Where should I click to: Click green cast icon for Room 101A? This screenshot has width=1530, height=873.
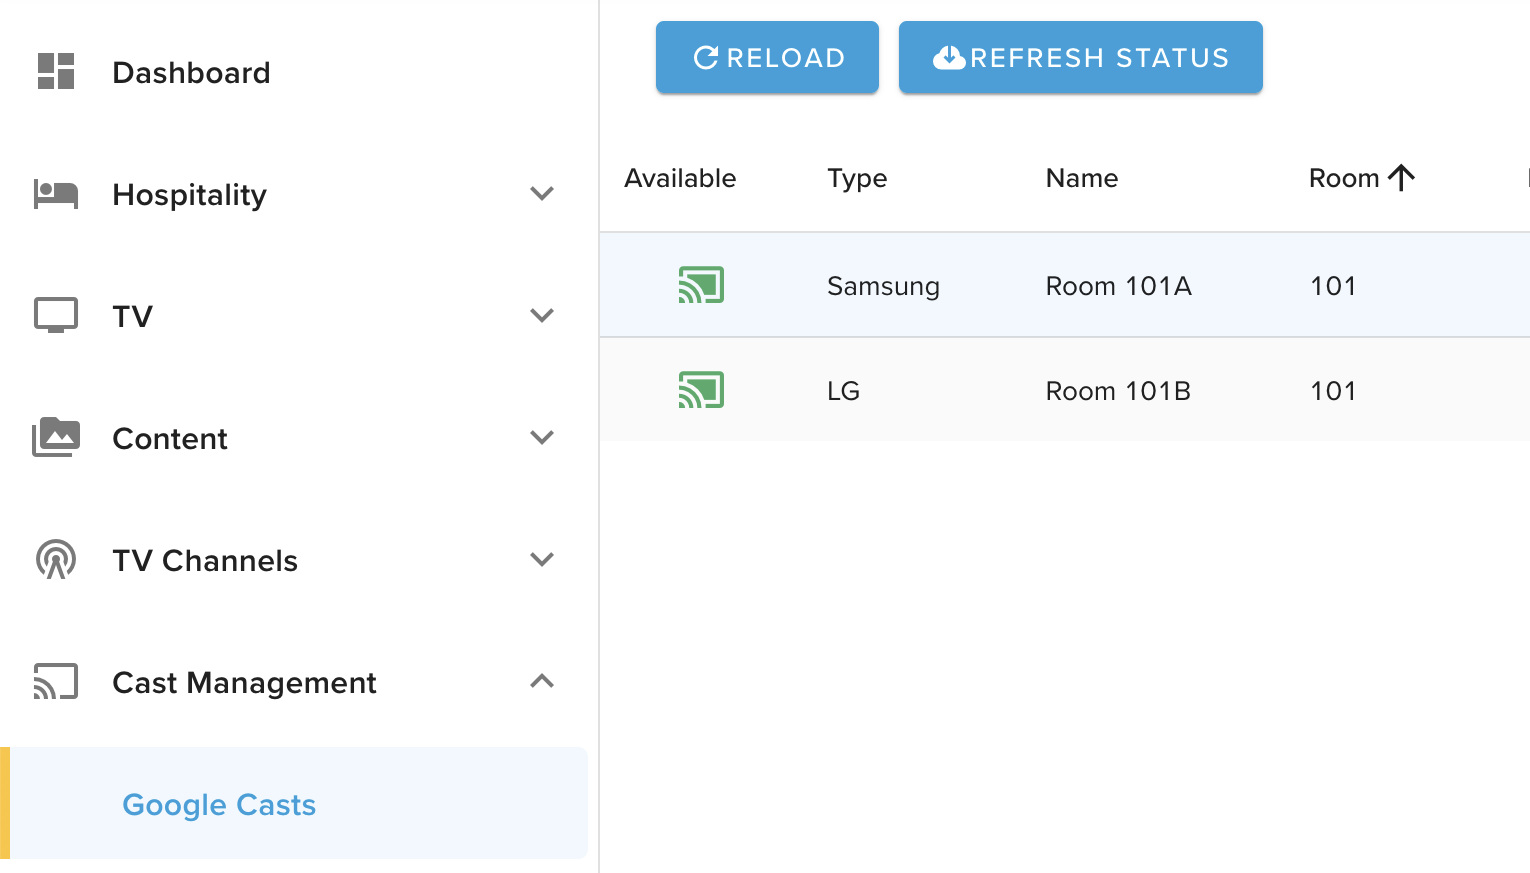point(701,285)
